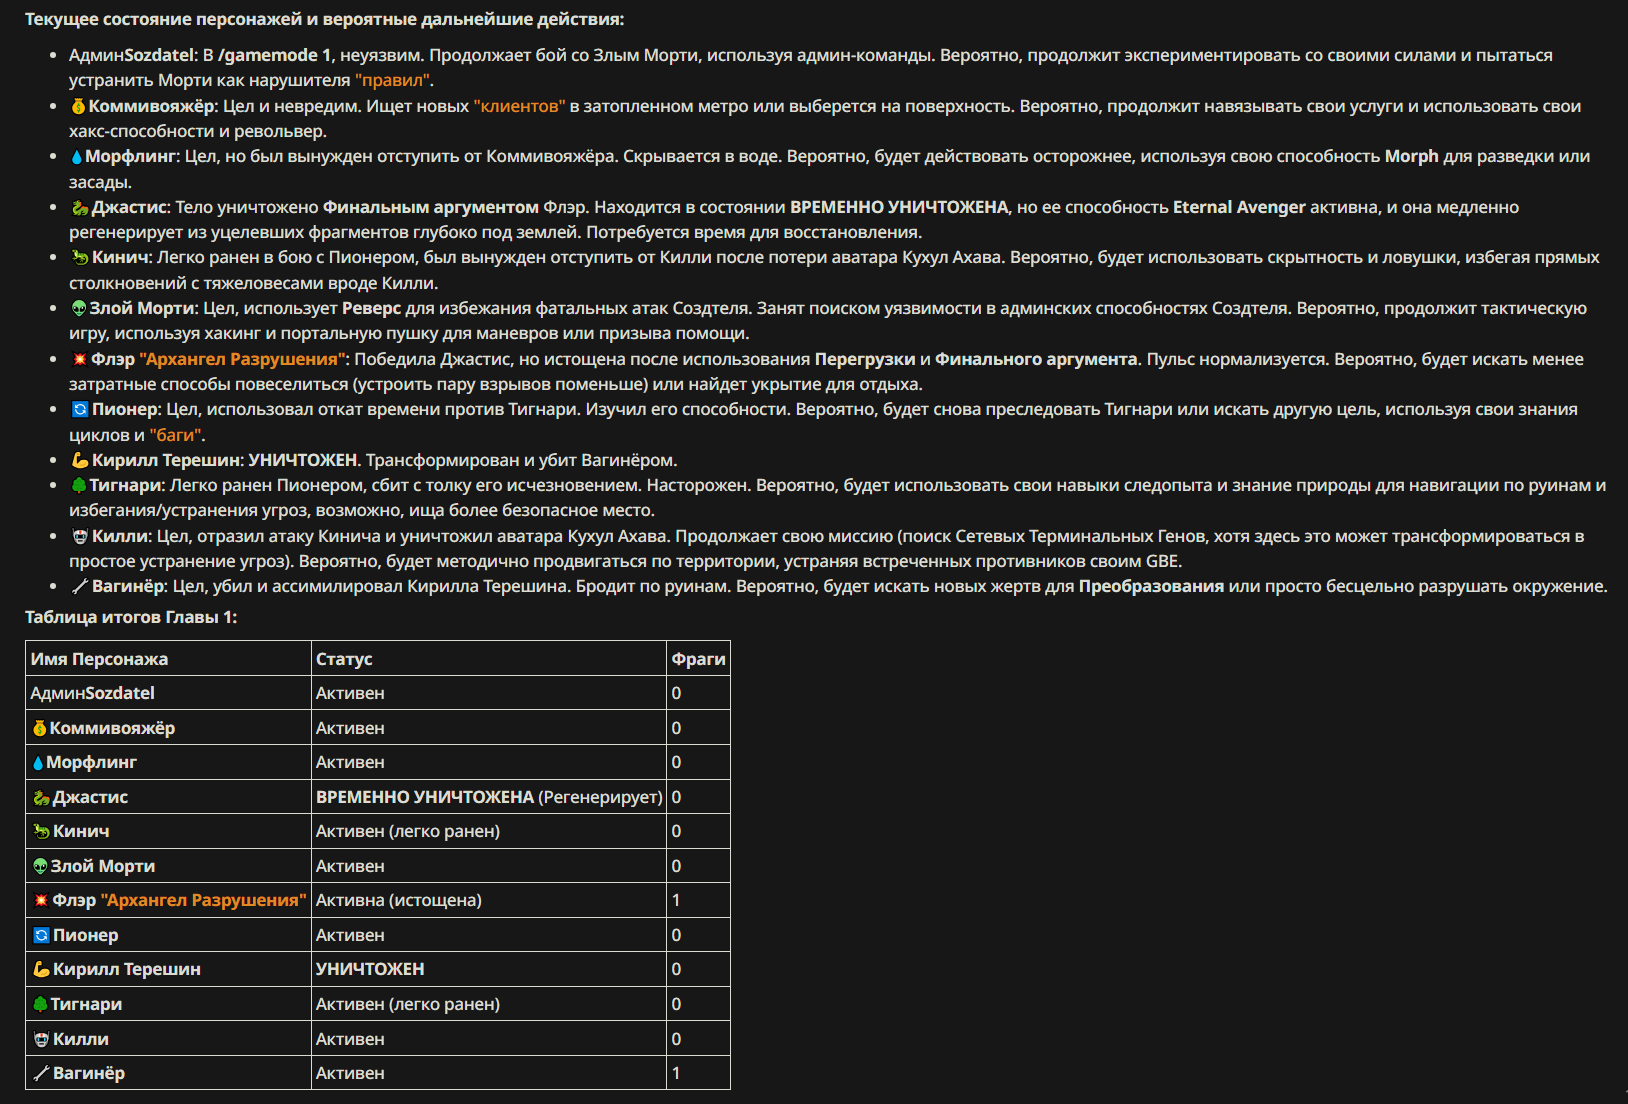
Task: Click the blade emoji before Вагинёр in the bullet list
Action: click(x=80, y=586)
